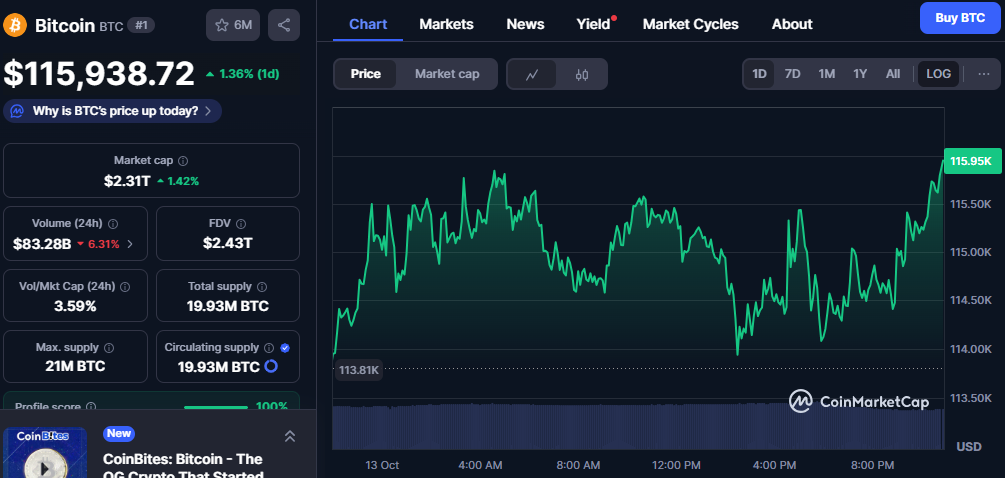This screenshot has width=1005, height=478.
Task: Select the 7D time range
Action: click(792, 74)
